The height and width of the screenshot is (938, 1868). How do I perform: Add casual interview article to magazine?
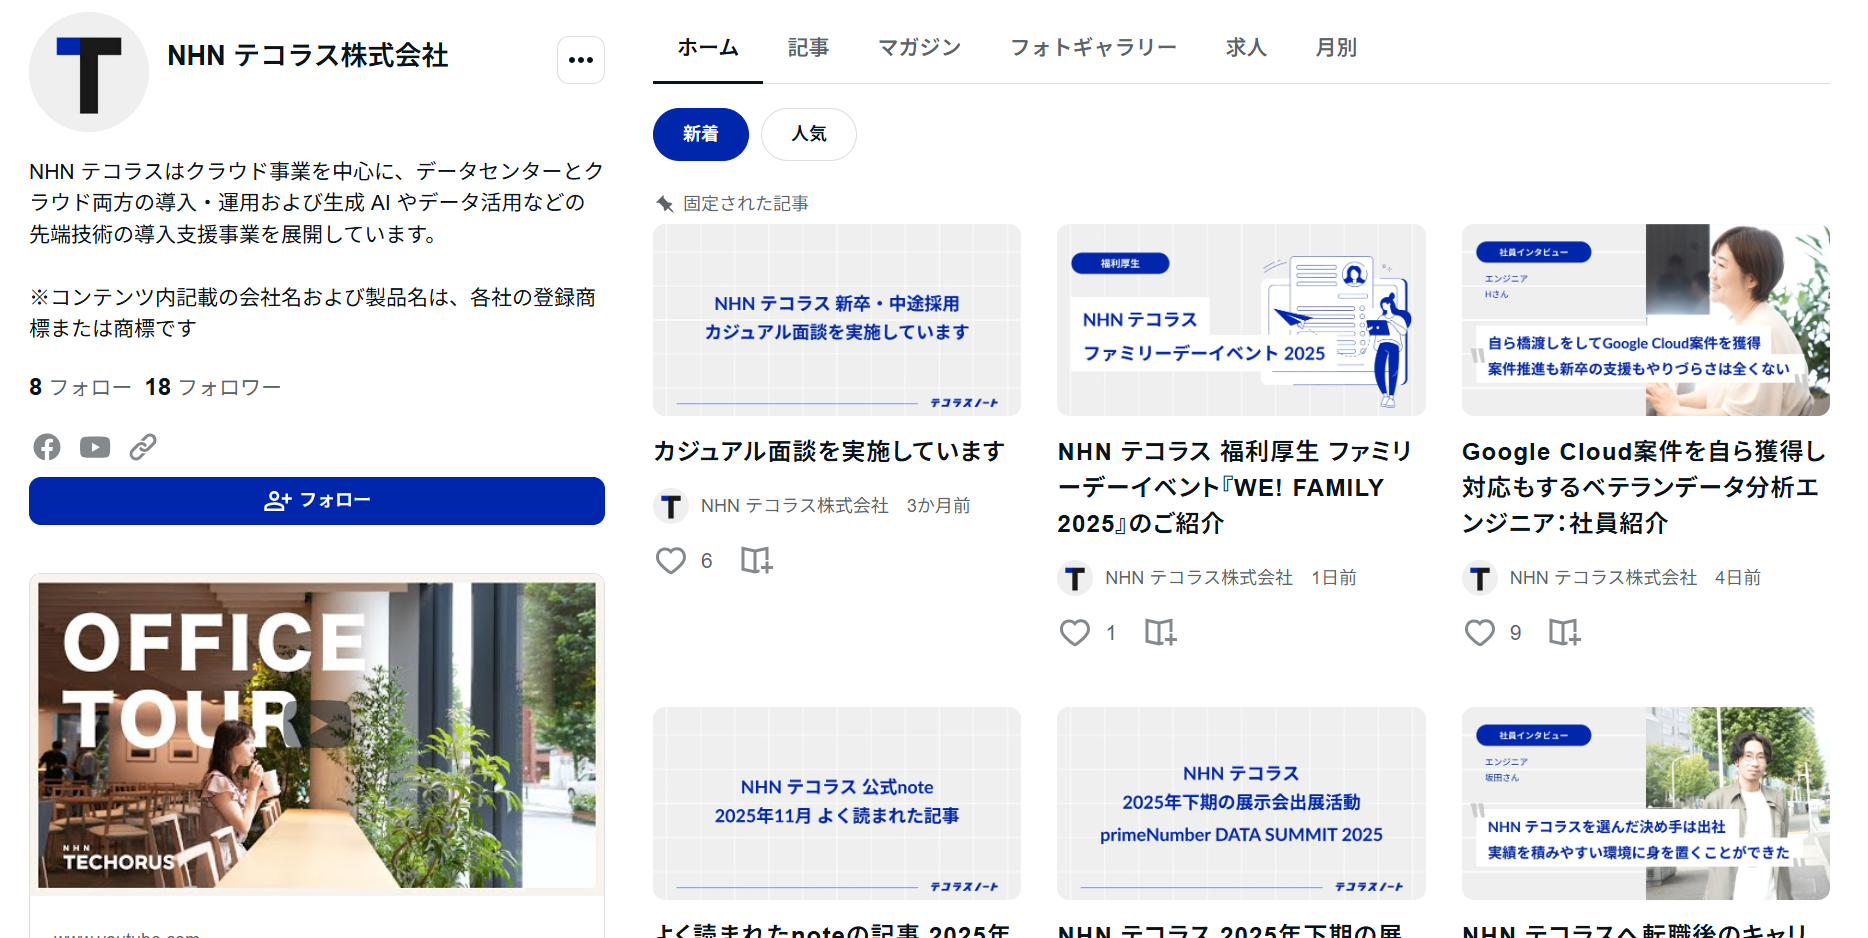point(756,560)
